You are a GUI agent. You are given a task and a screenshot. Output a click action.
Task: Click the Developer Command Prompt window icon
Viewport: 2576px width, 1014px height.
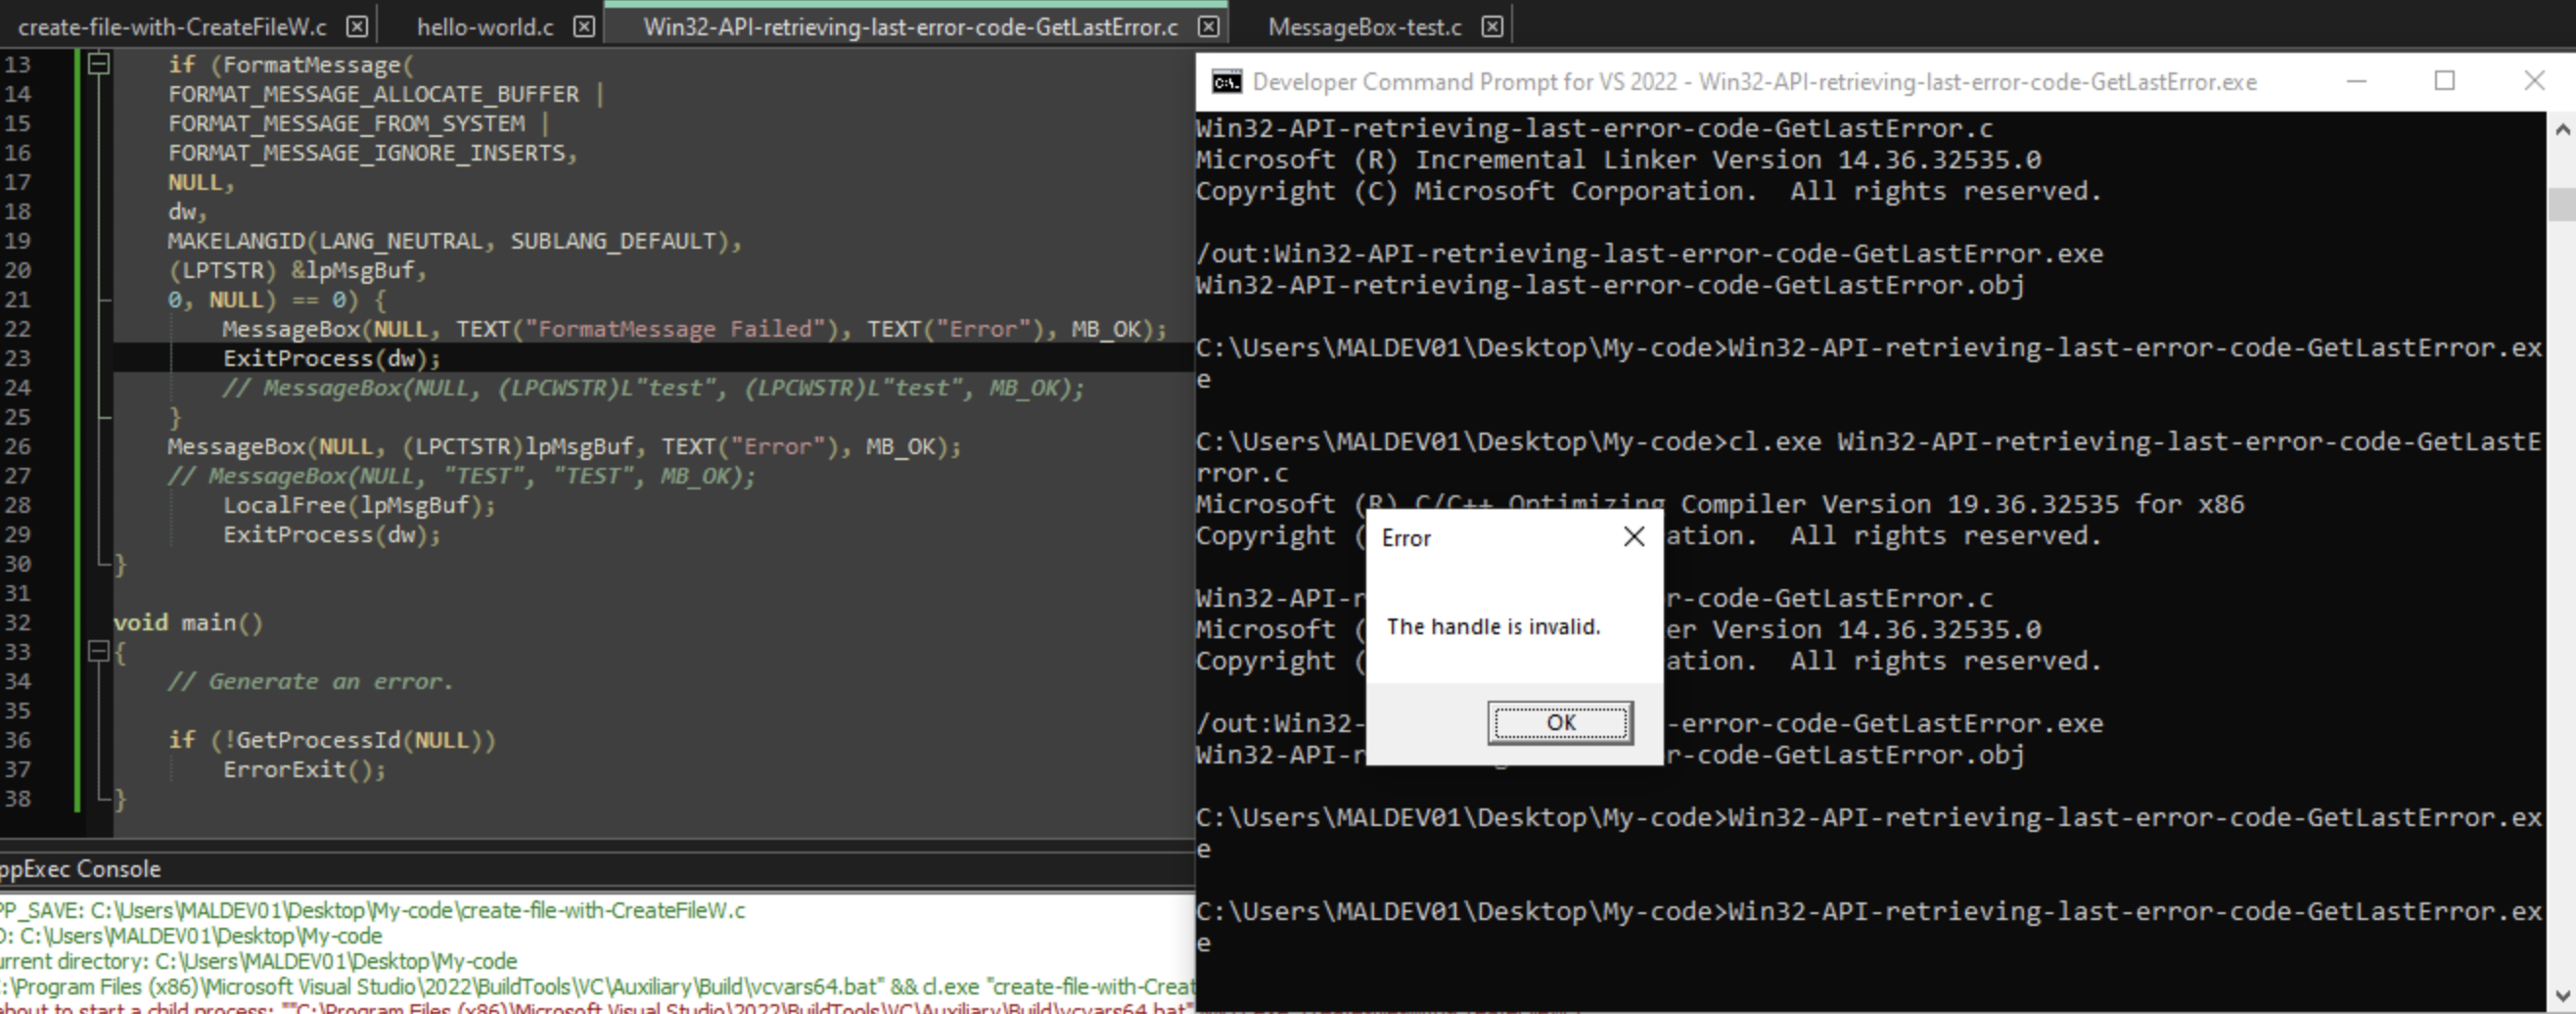click(x=1226, y=82)
